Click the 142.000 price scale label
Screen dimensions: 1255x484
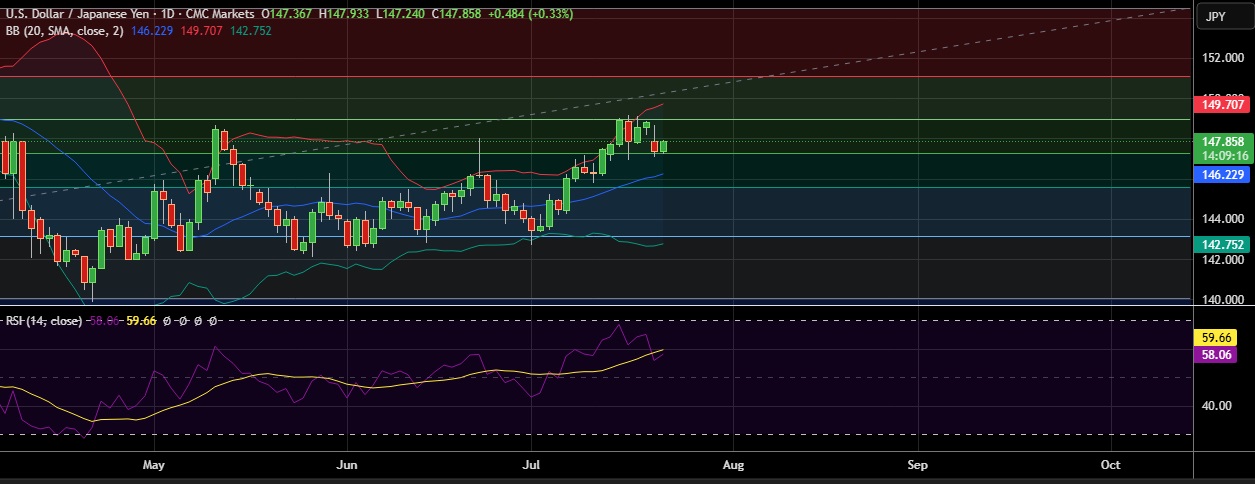pos(1222,260)
